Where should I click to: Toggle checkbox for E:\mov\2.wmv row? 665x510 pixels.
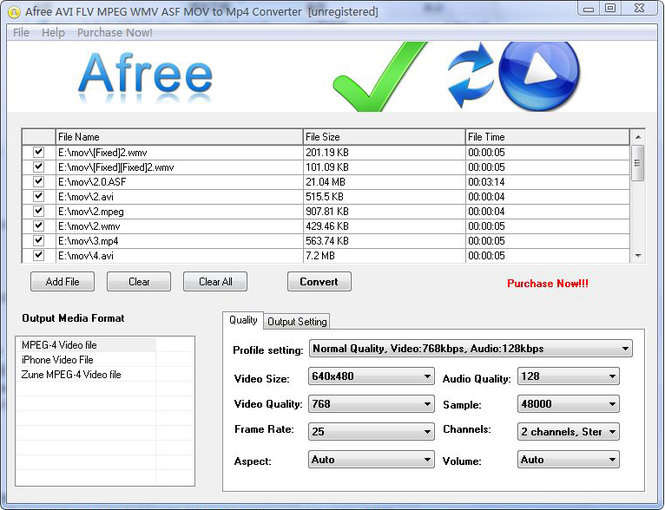tap(39, 226)
